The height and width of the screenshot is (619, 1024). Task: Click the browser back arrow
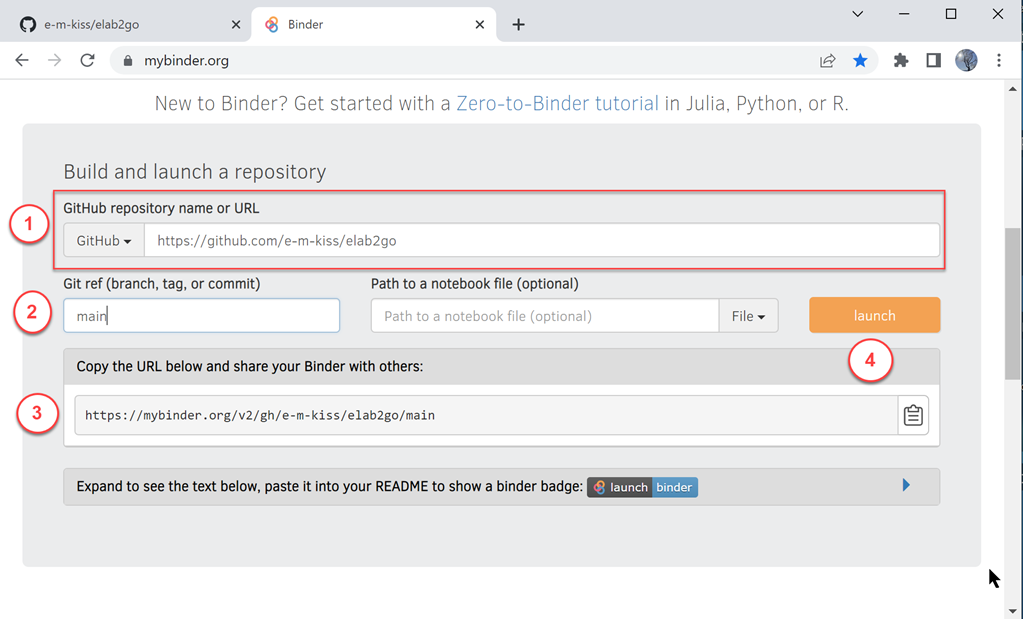point(21,60)
